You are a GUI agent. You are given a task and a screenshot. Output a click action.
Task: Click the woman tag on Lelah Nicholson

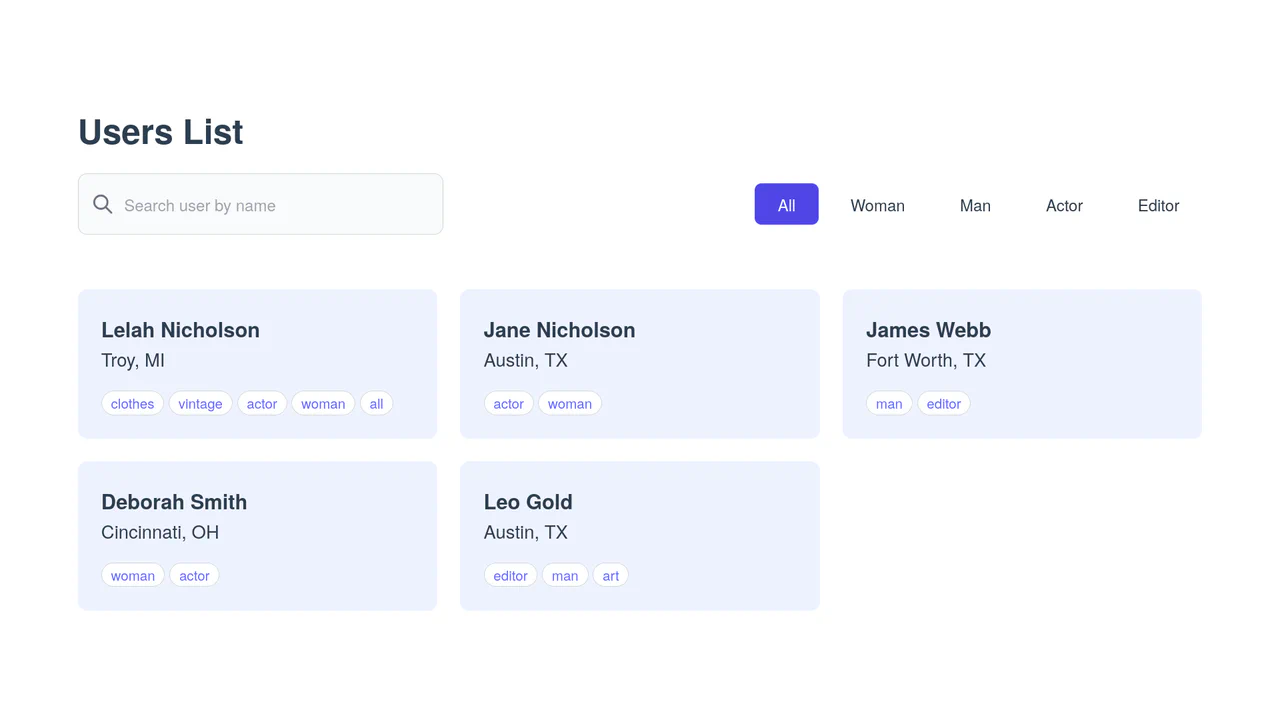tap(323, 404)
